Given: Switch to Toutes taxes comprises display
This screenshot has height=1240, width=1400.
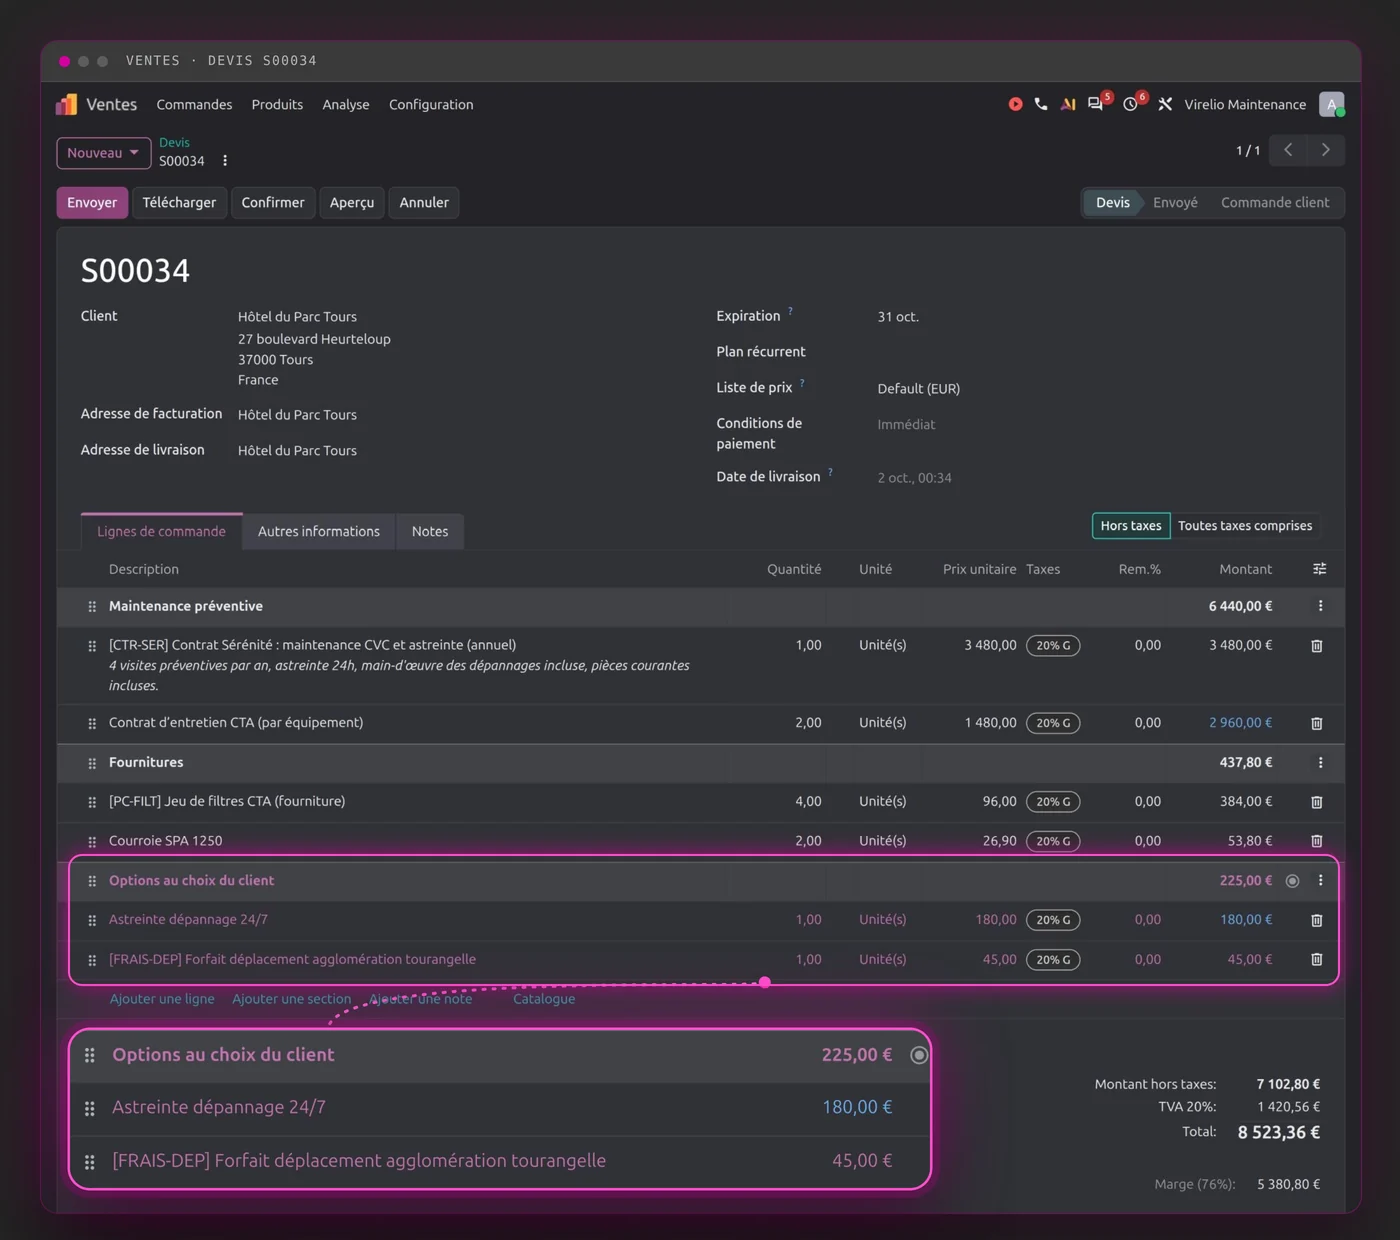Looking at the screenshot, I should tap(1245, 526).
